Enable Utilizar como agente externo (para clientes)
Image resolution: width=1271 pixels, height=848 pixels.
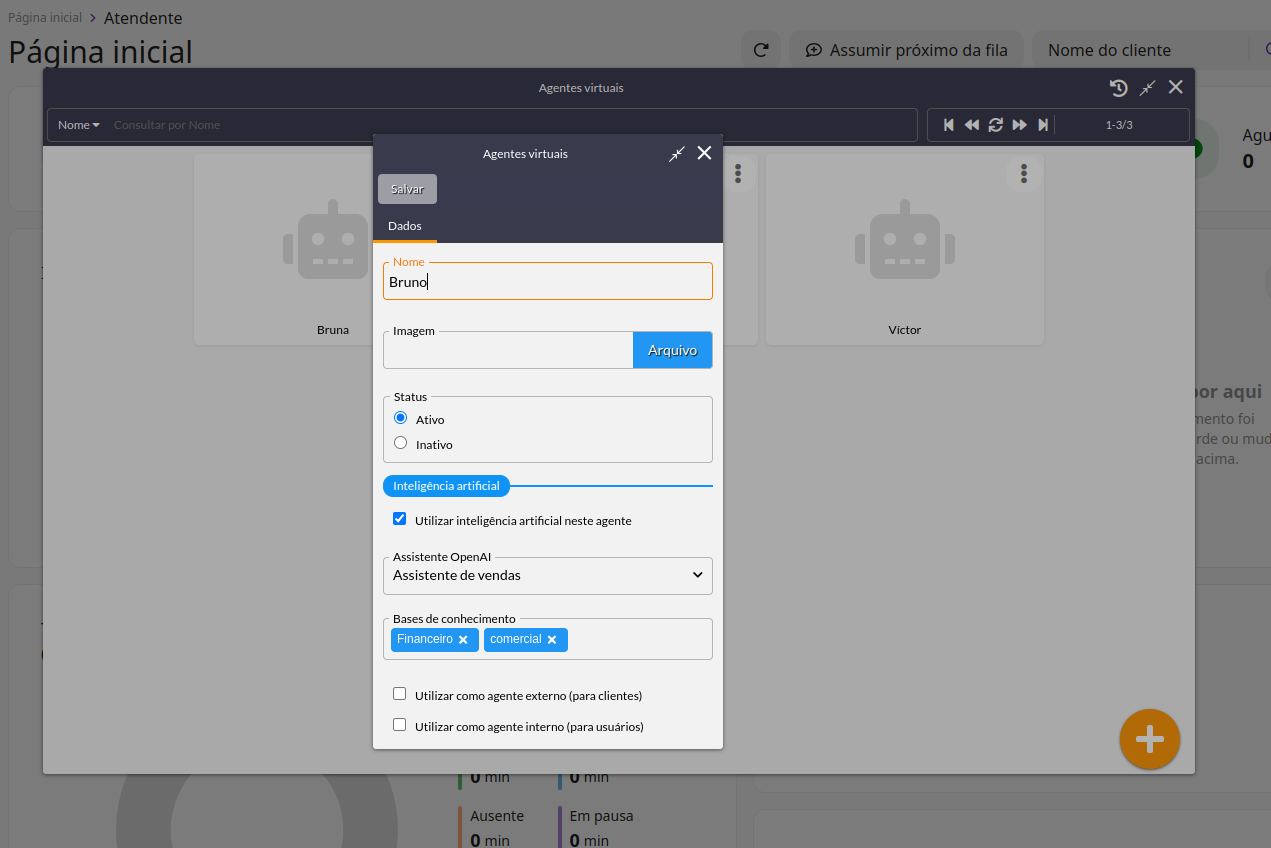[x=400, y=694]
